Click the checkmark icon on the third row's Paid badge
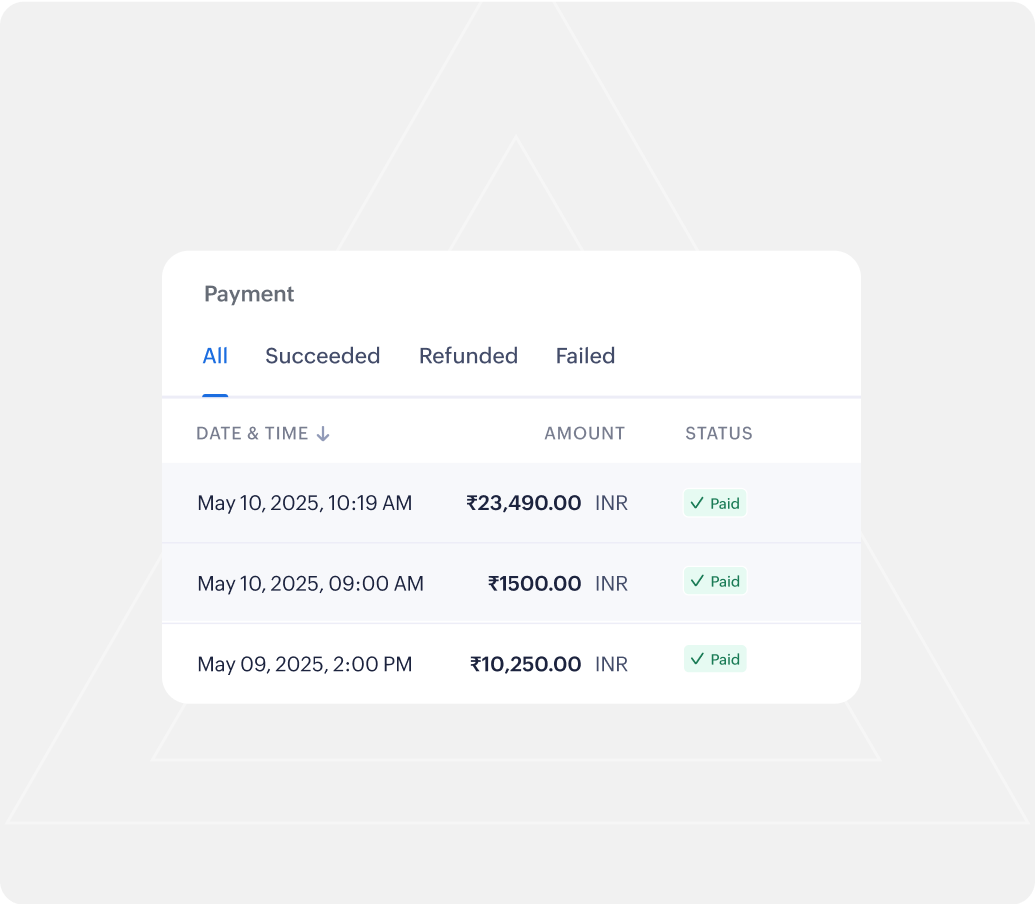 coord(697,659)
